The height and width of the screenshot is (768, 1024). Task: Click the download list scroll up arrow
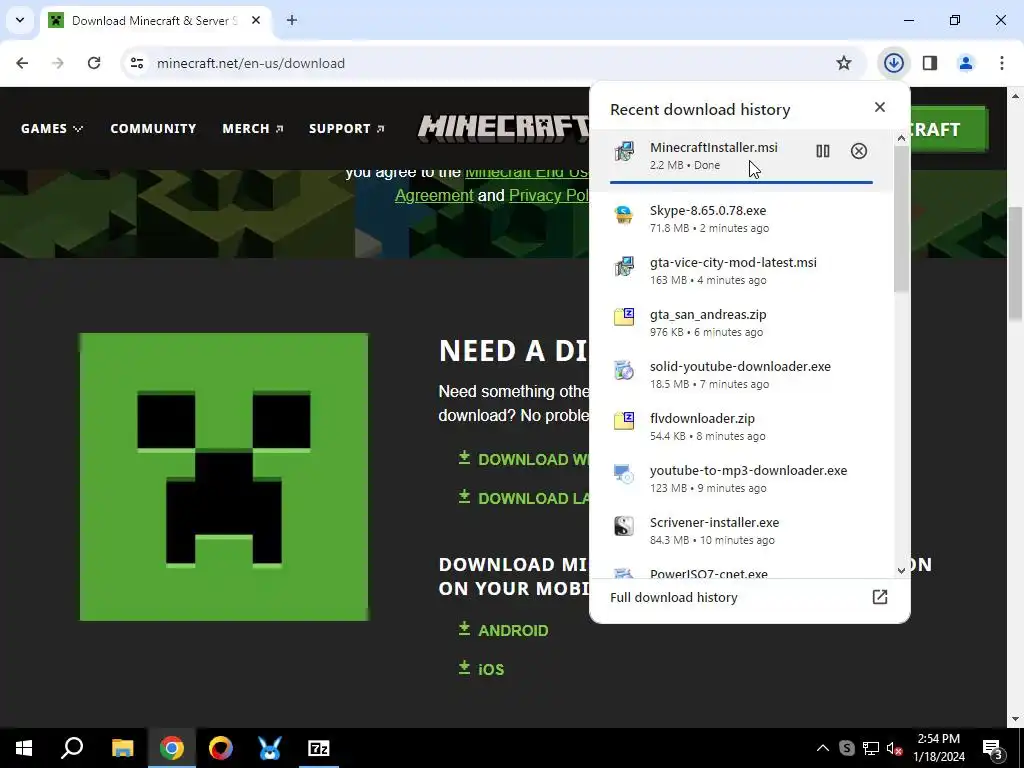(x=901, y=138)
